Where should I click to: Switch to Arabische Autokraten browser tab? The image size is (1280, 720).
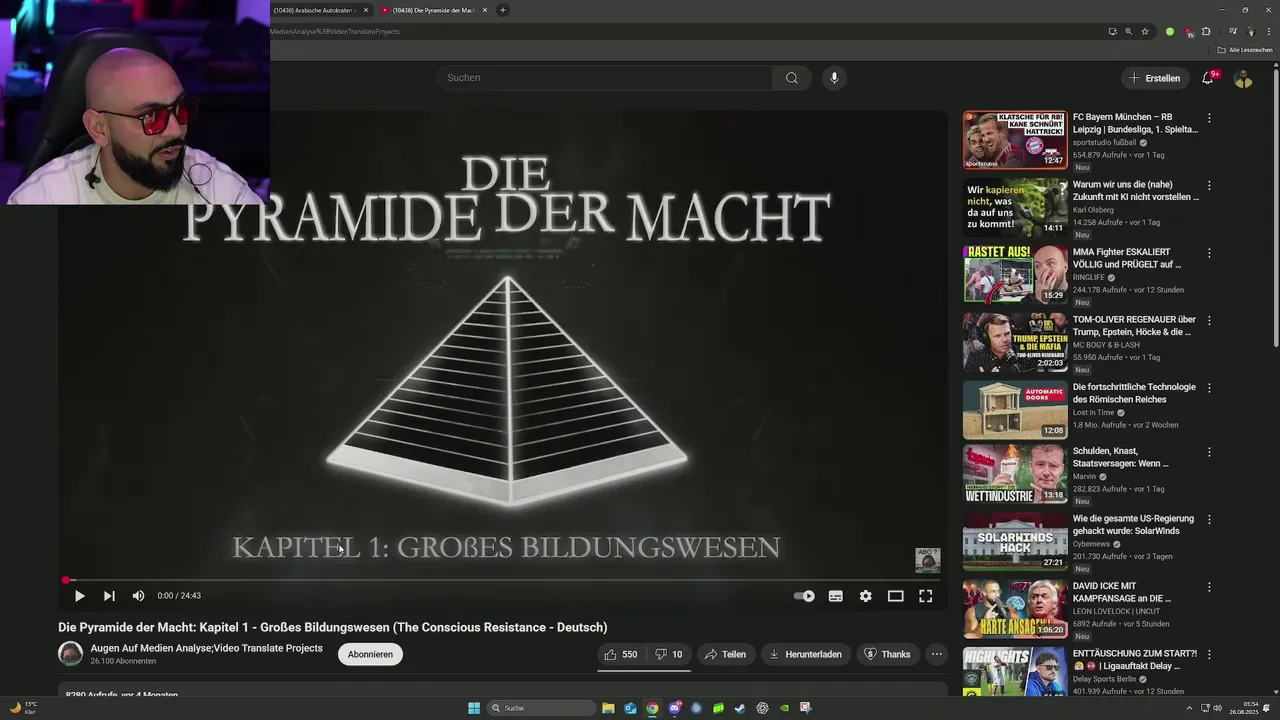coord(314,10)
